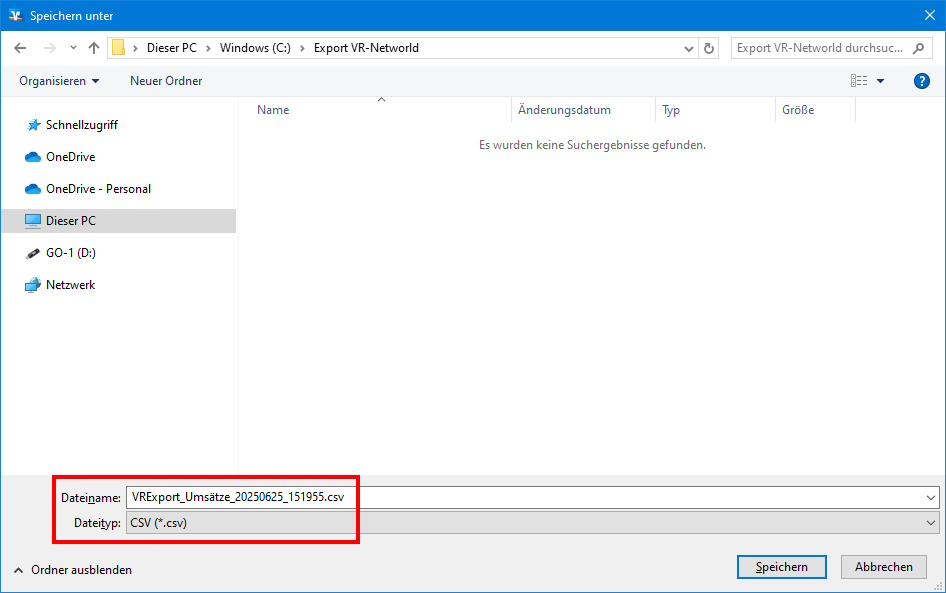Click the Dieser PC monitor icon

tap(33, 221)
